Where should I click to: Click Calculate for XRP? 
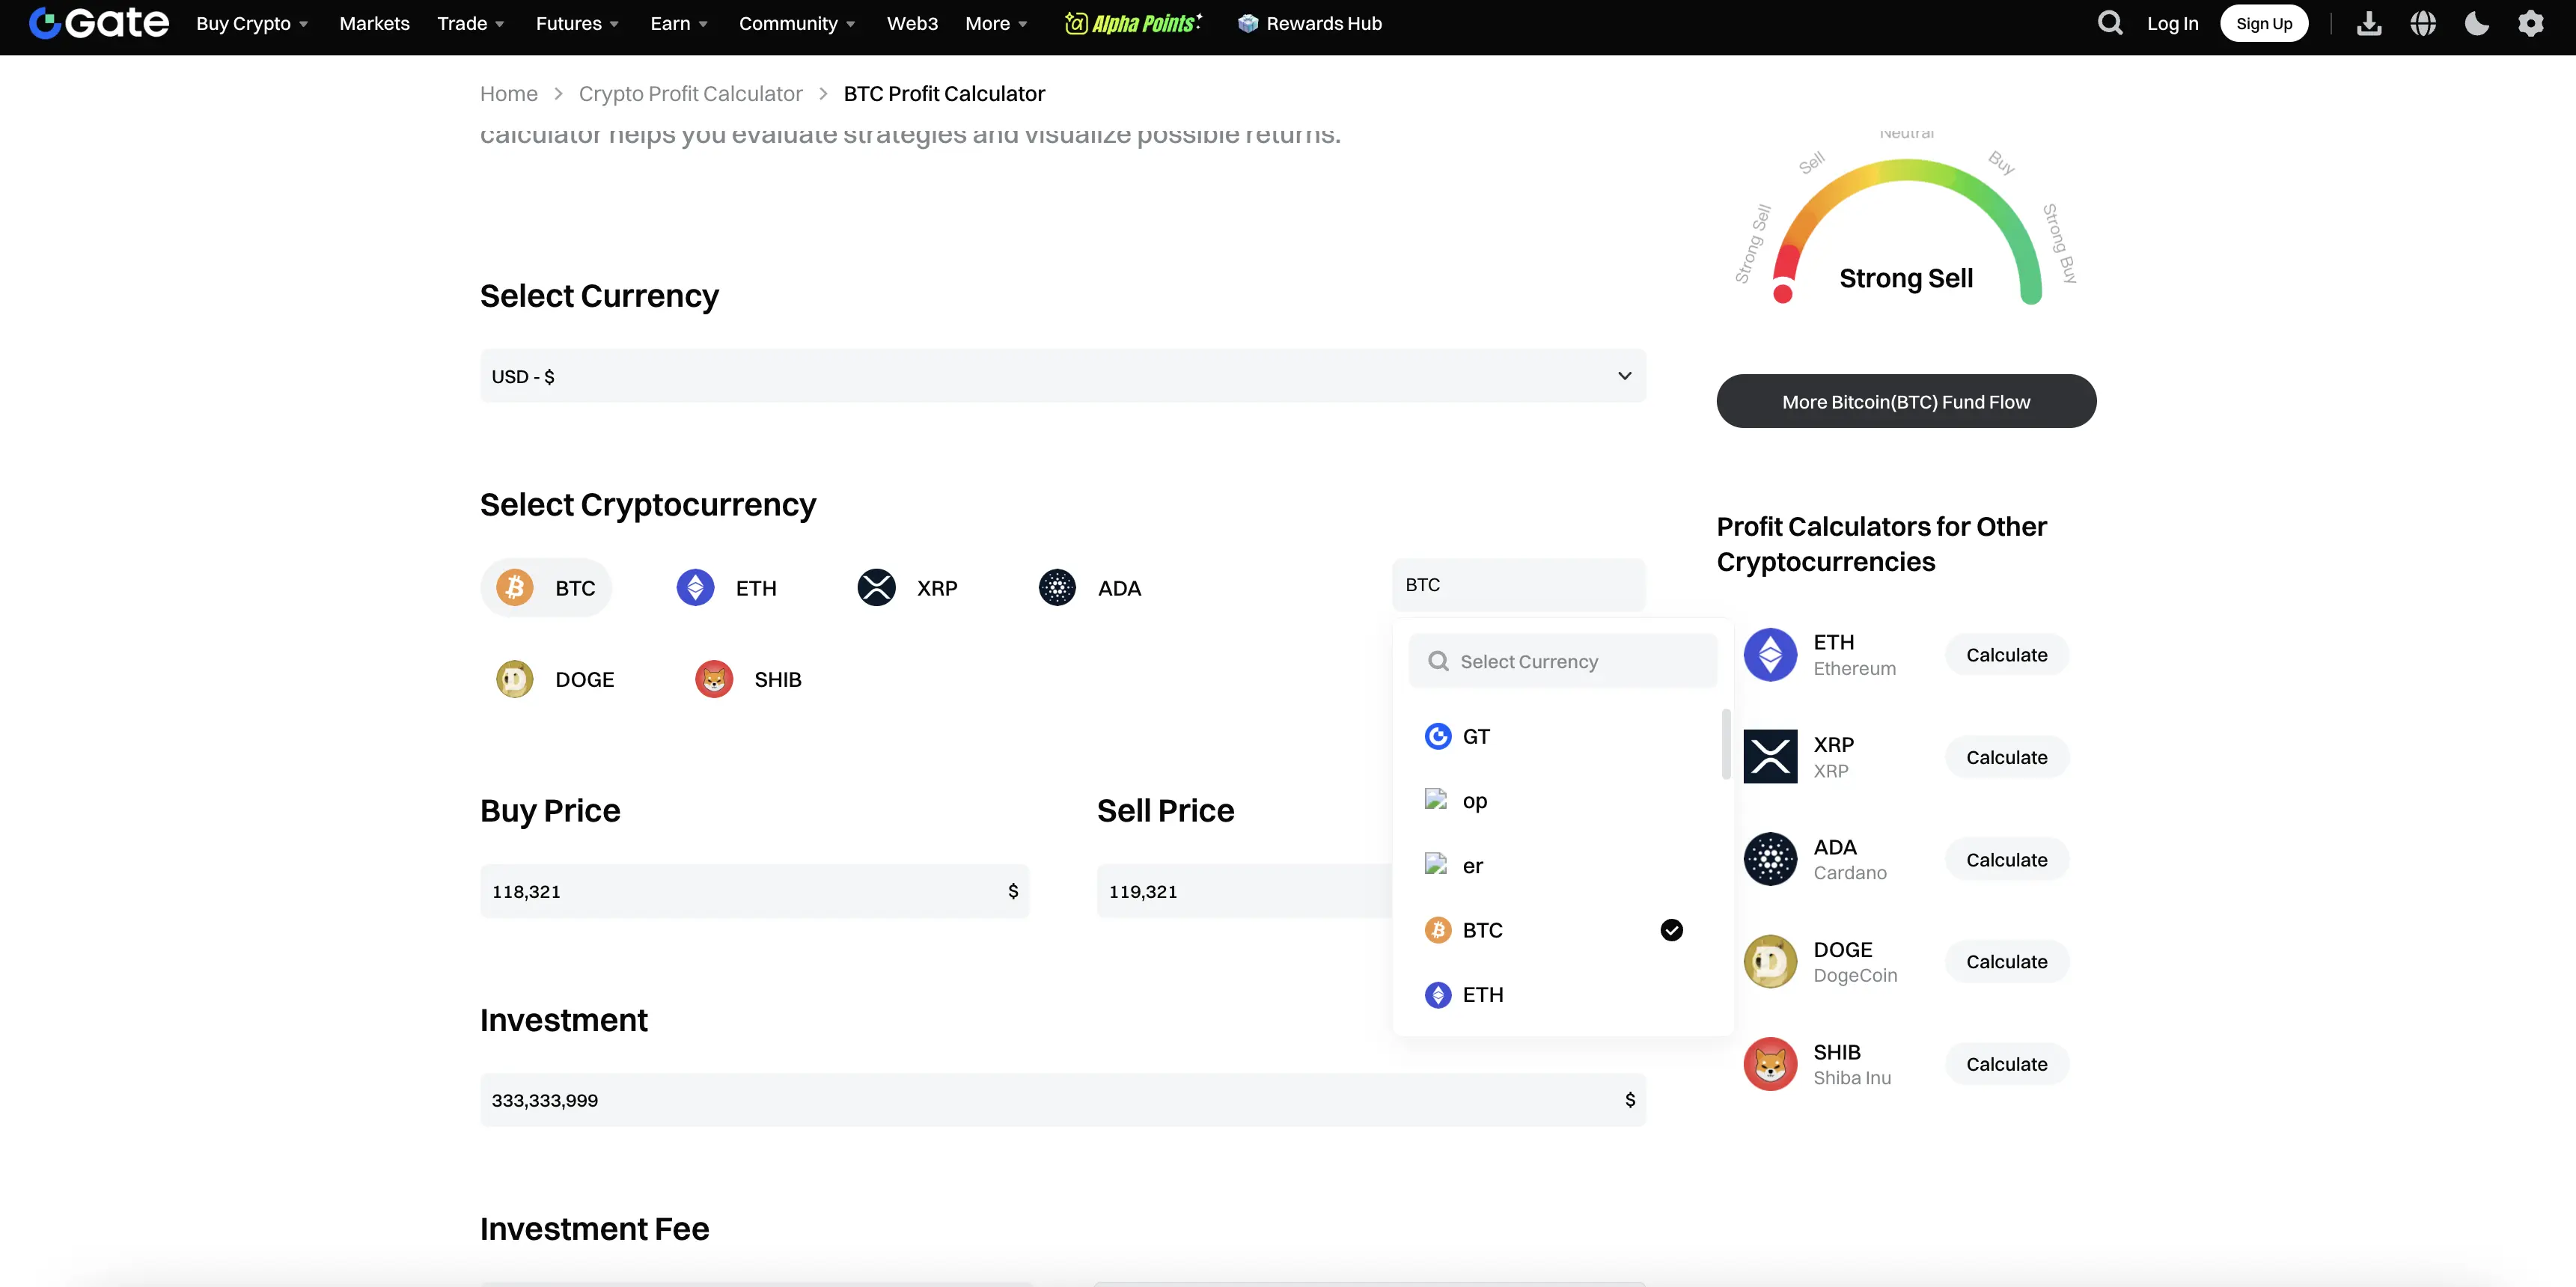click(x=2006, y=757)
